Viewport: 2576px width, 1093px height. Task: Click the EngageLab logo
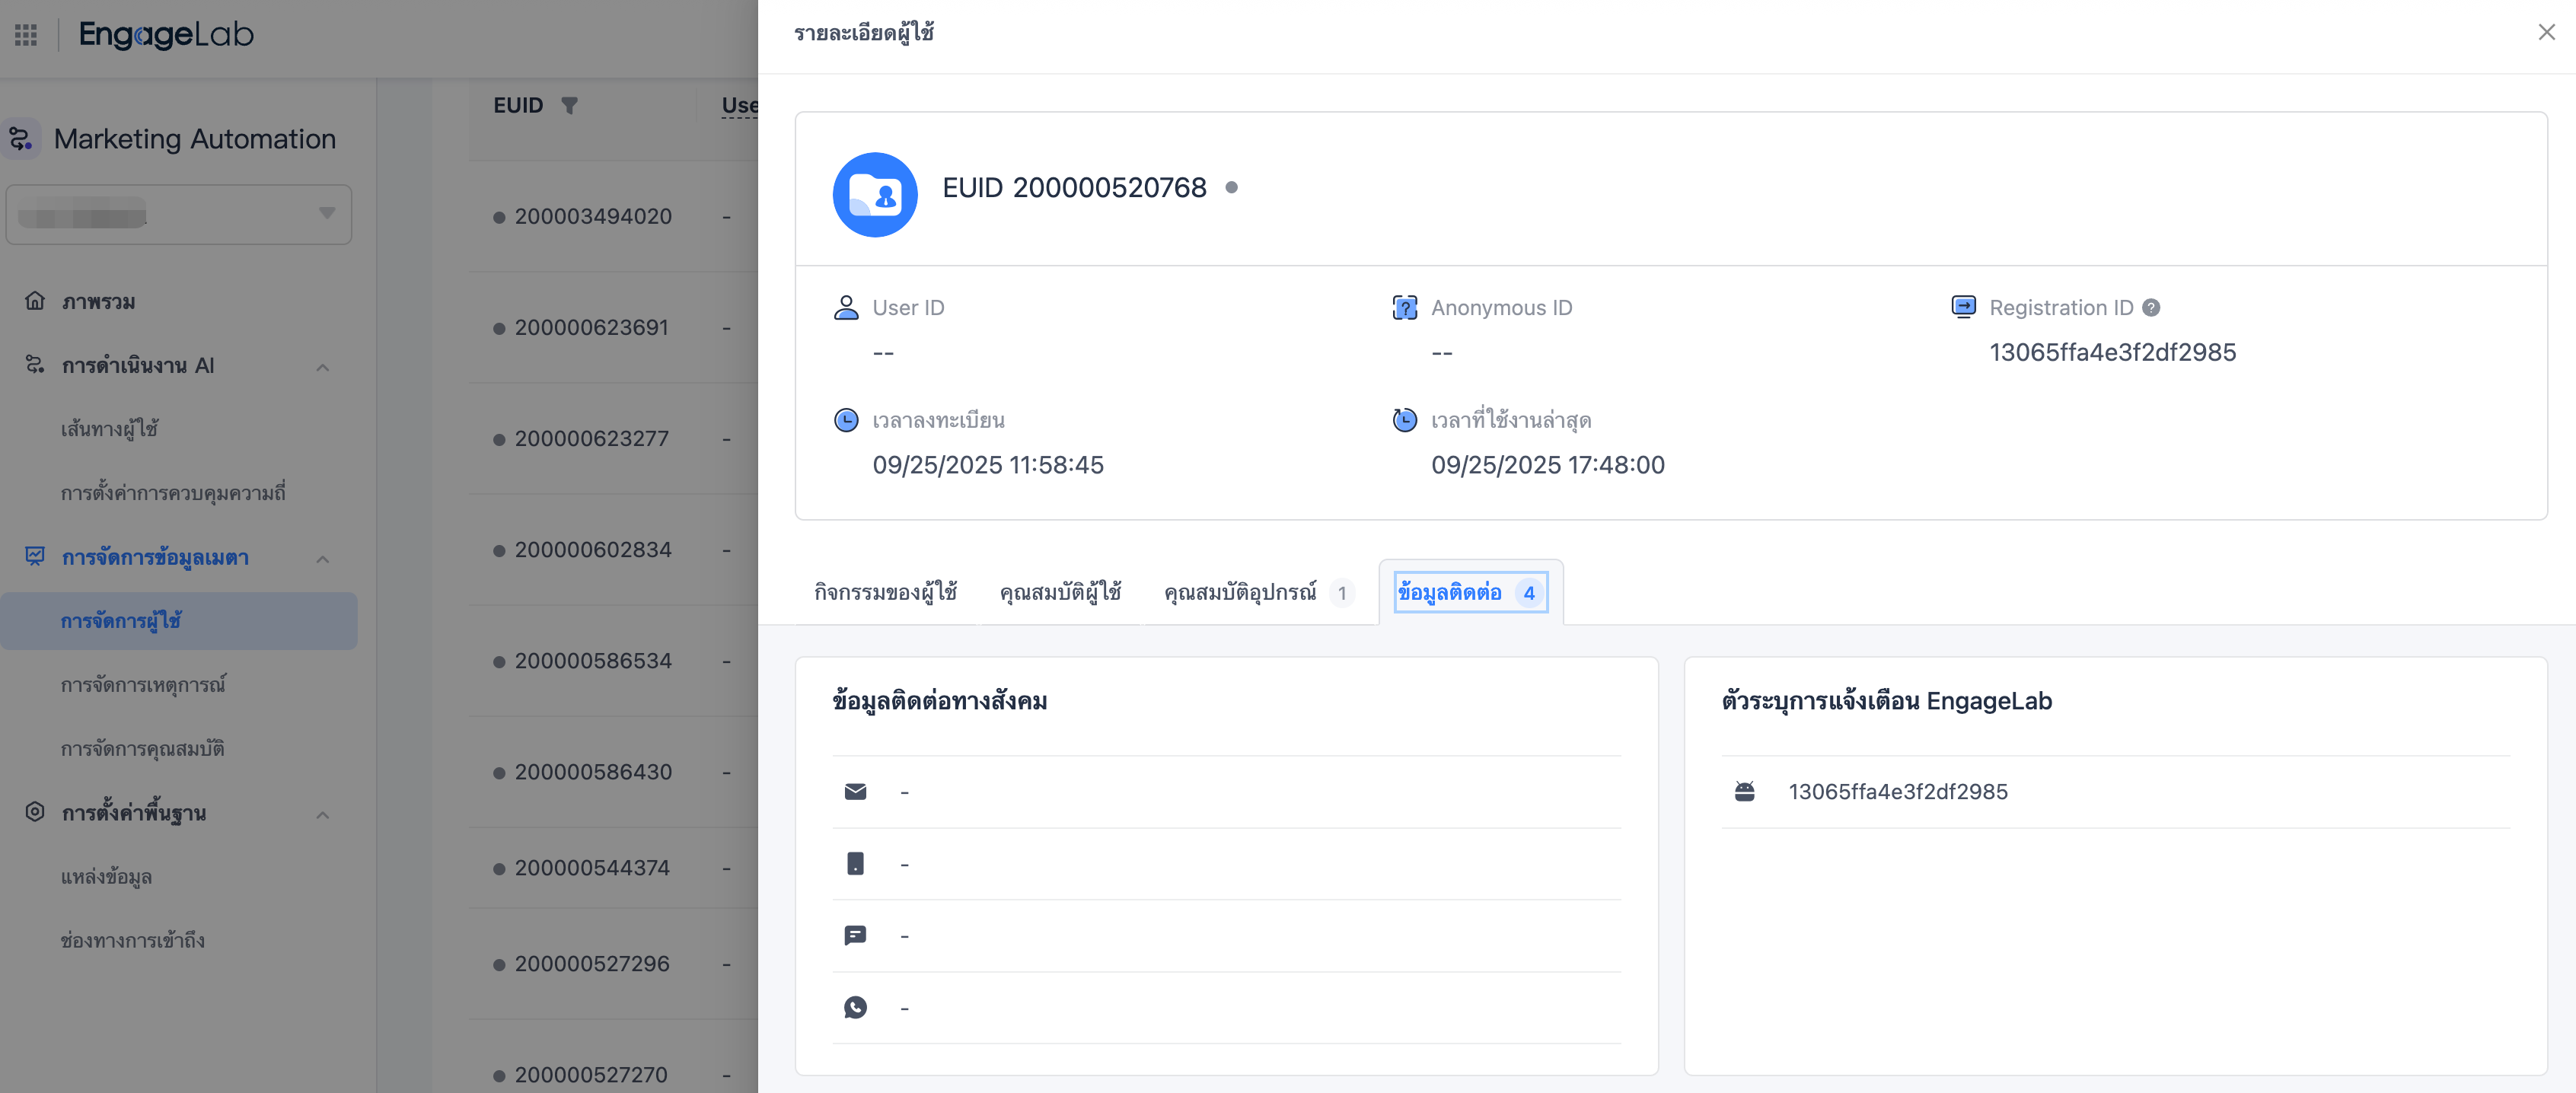[166, 35]
